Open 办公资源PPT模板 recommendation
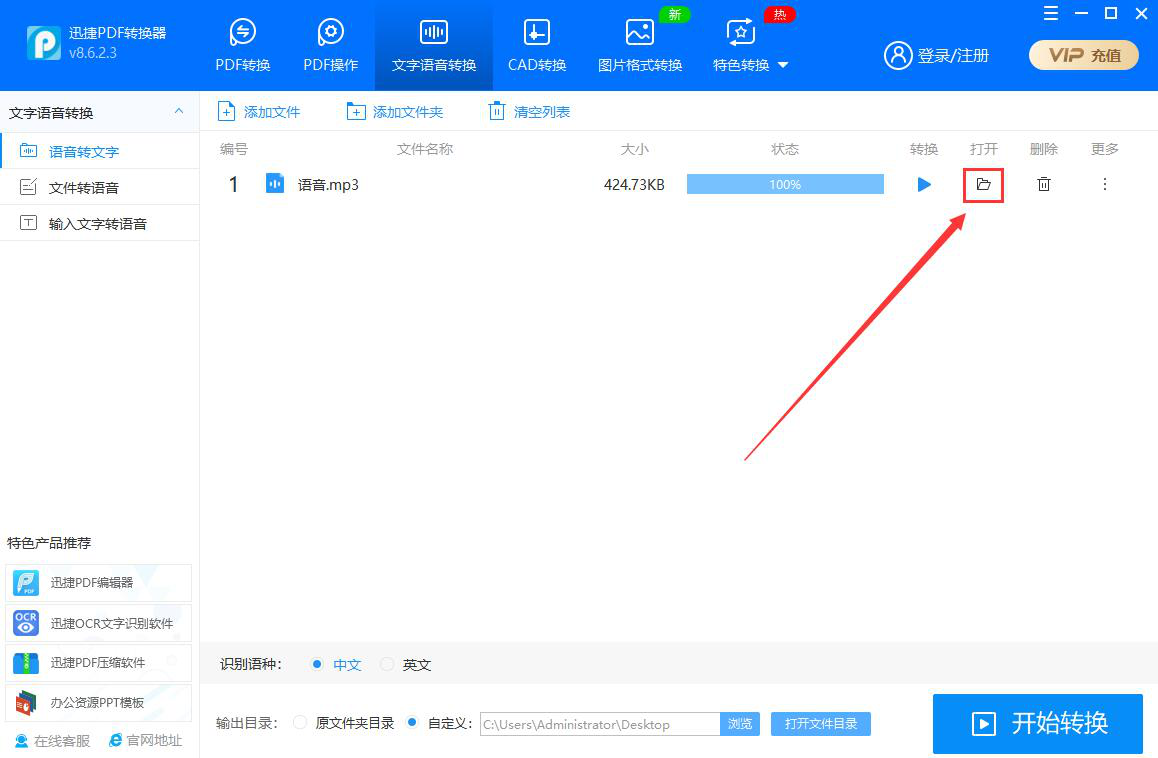 pos(98,703)
